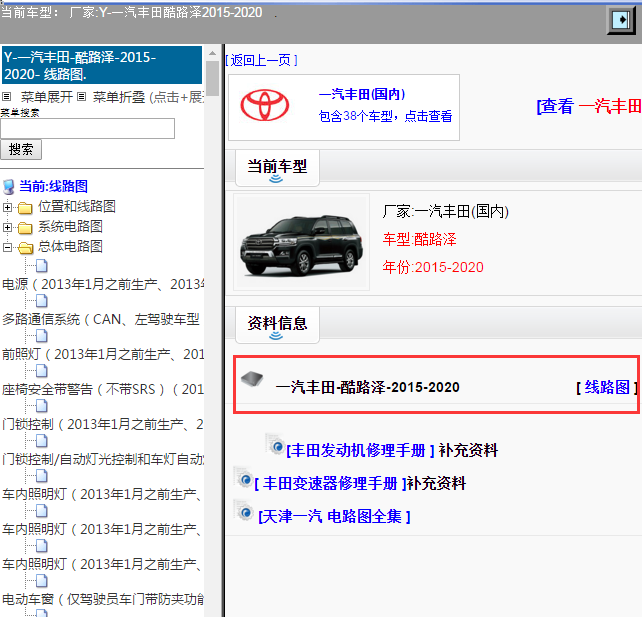The width and height of the screenshot is (642, 617).
Task: Click the 一汽丰田-酷路泽-2015-2020 title text
Action: (368, 387)
